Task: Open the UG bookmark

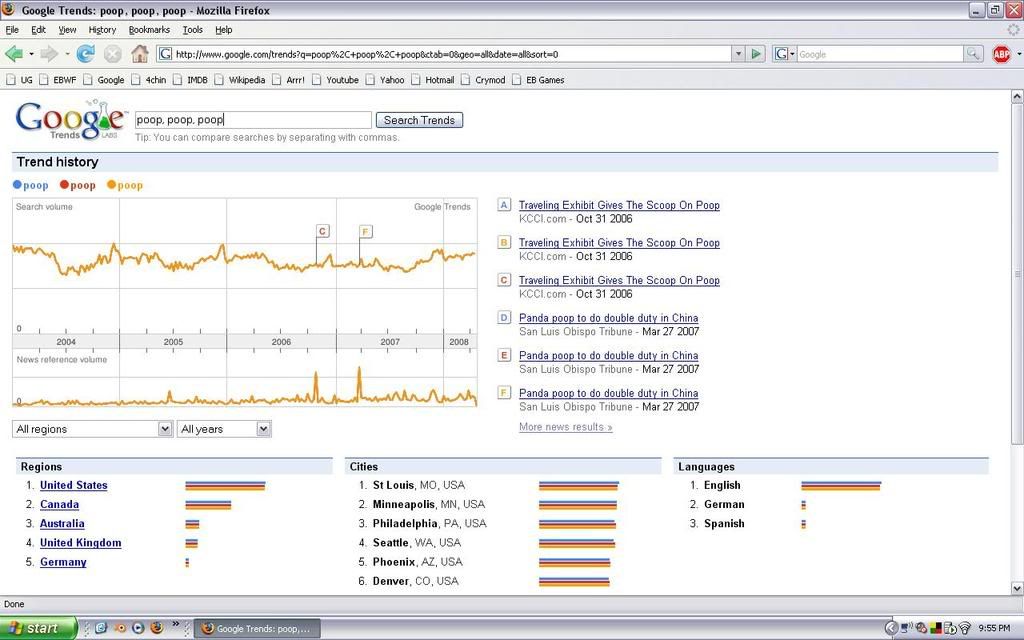Action: [20, 80]
